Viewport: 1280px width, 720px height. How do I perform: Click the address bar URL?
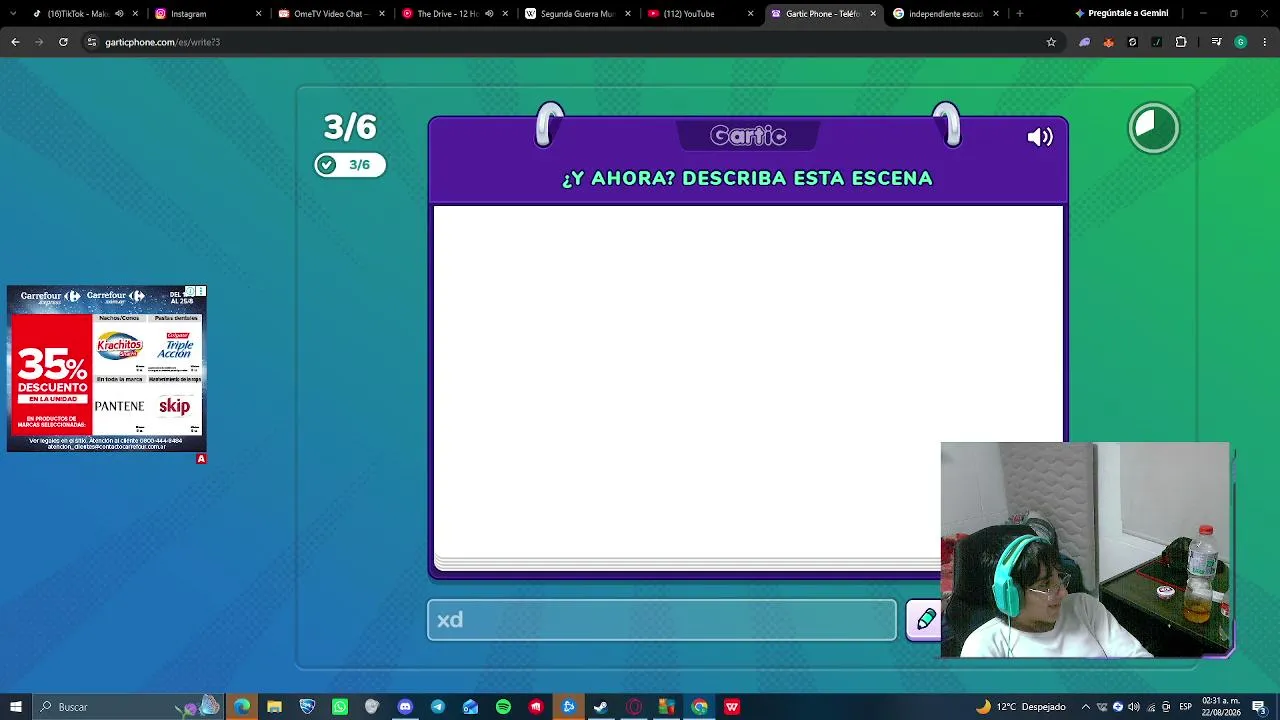(x=162, y=42)
